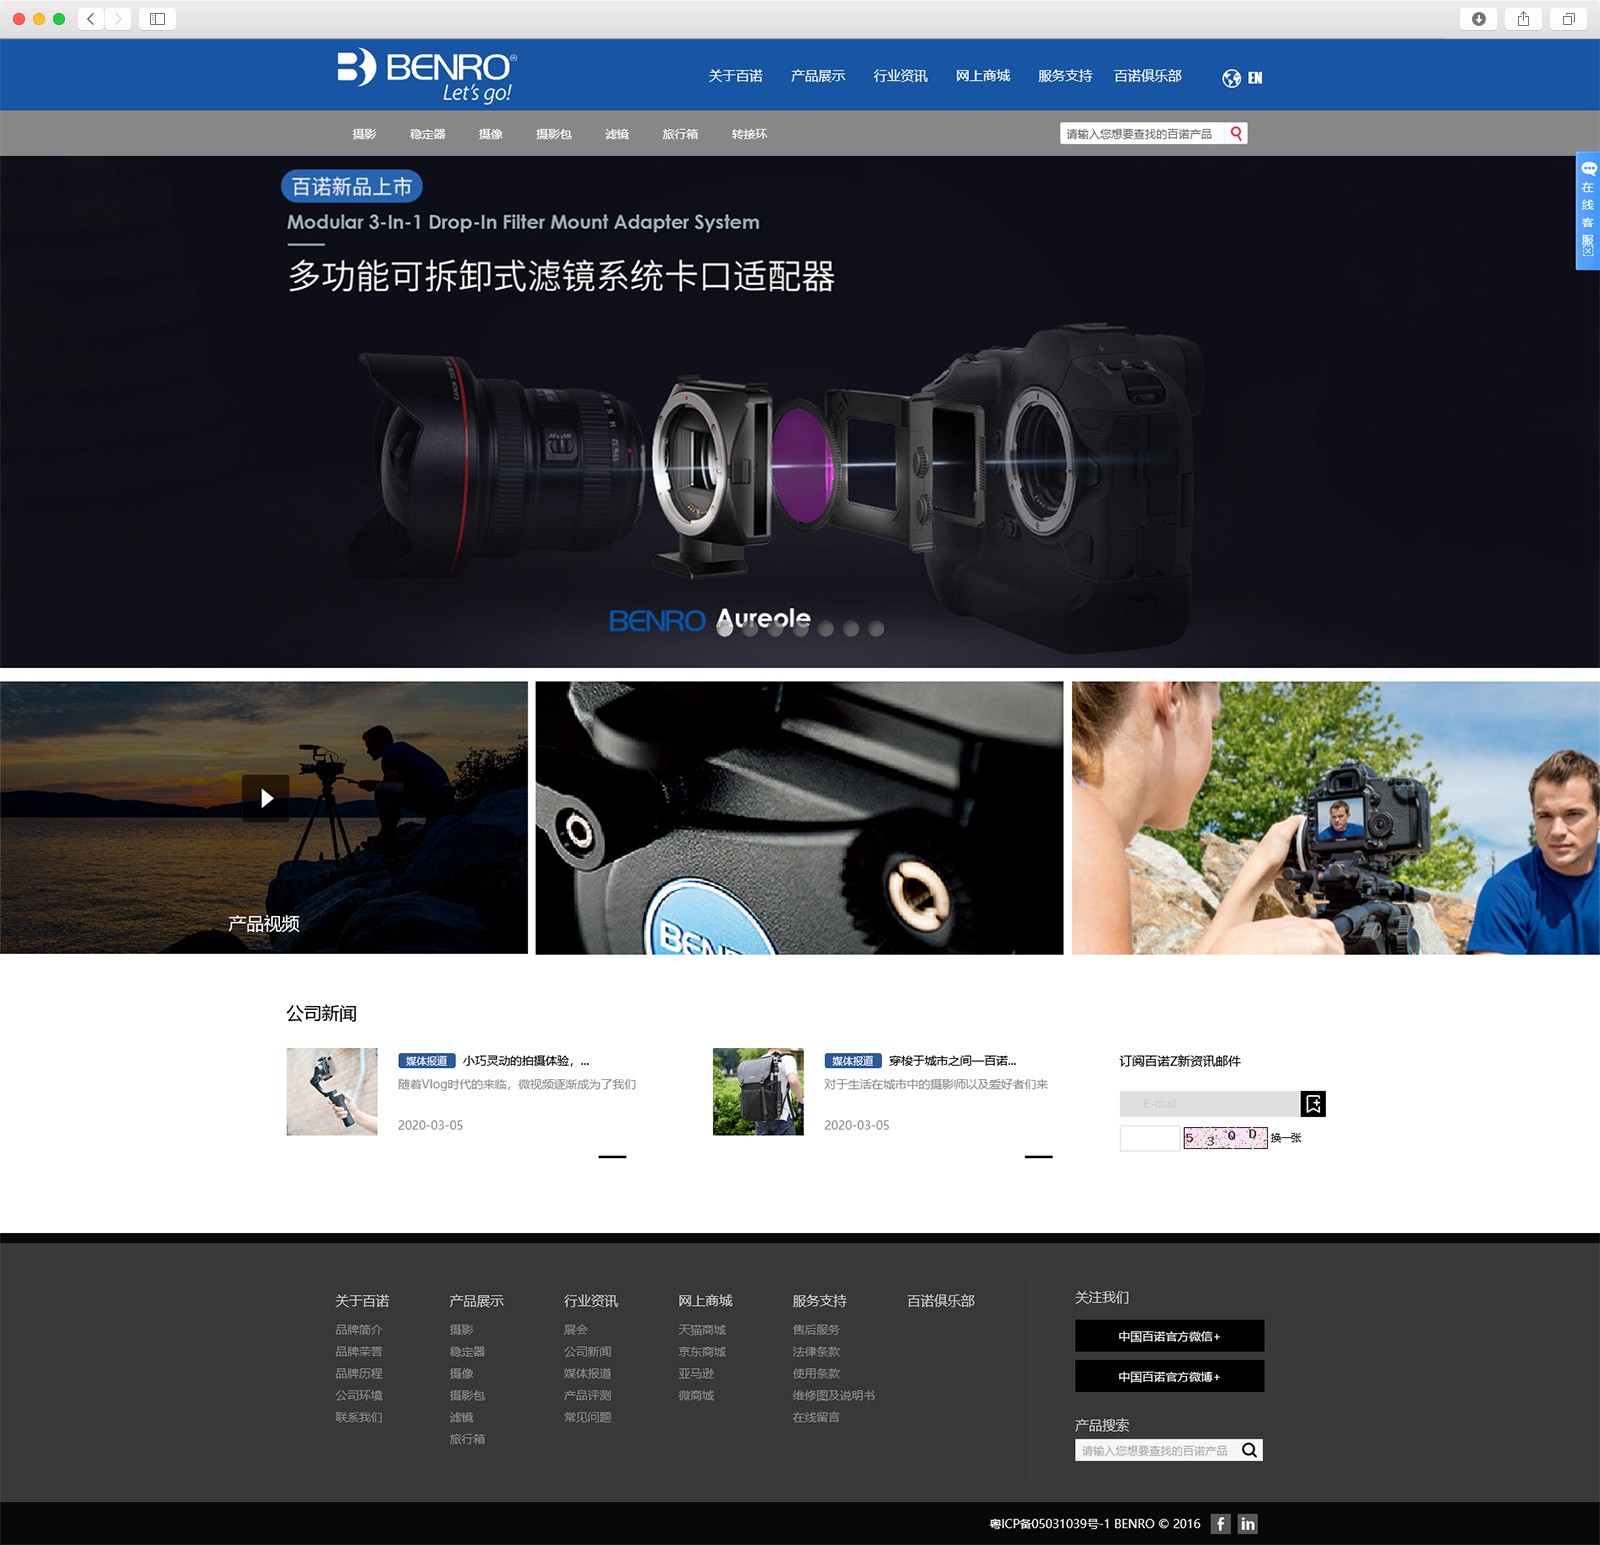Click the ICP license number 粤ICP备05031039号-1
1600x1545 pixels.
coord(1050,1523)
